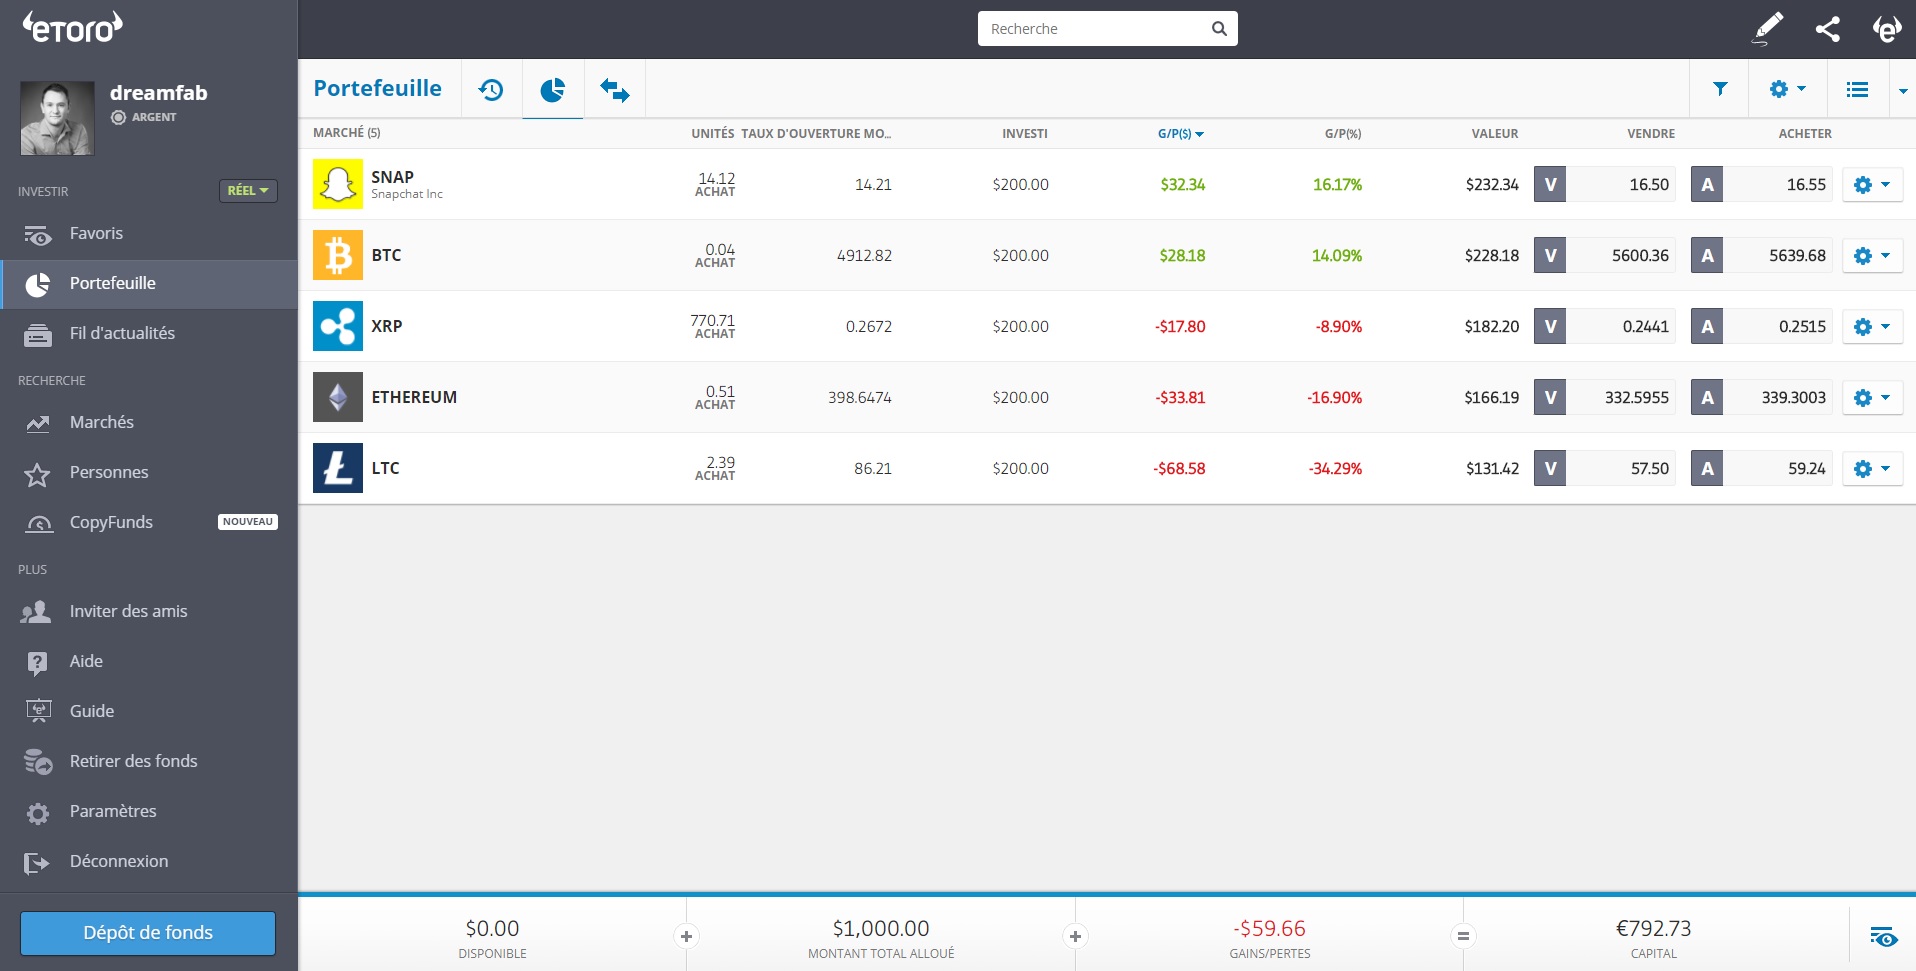Expand the portfolio settings gear dropdown

(1787, 89)
